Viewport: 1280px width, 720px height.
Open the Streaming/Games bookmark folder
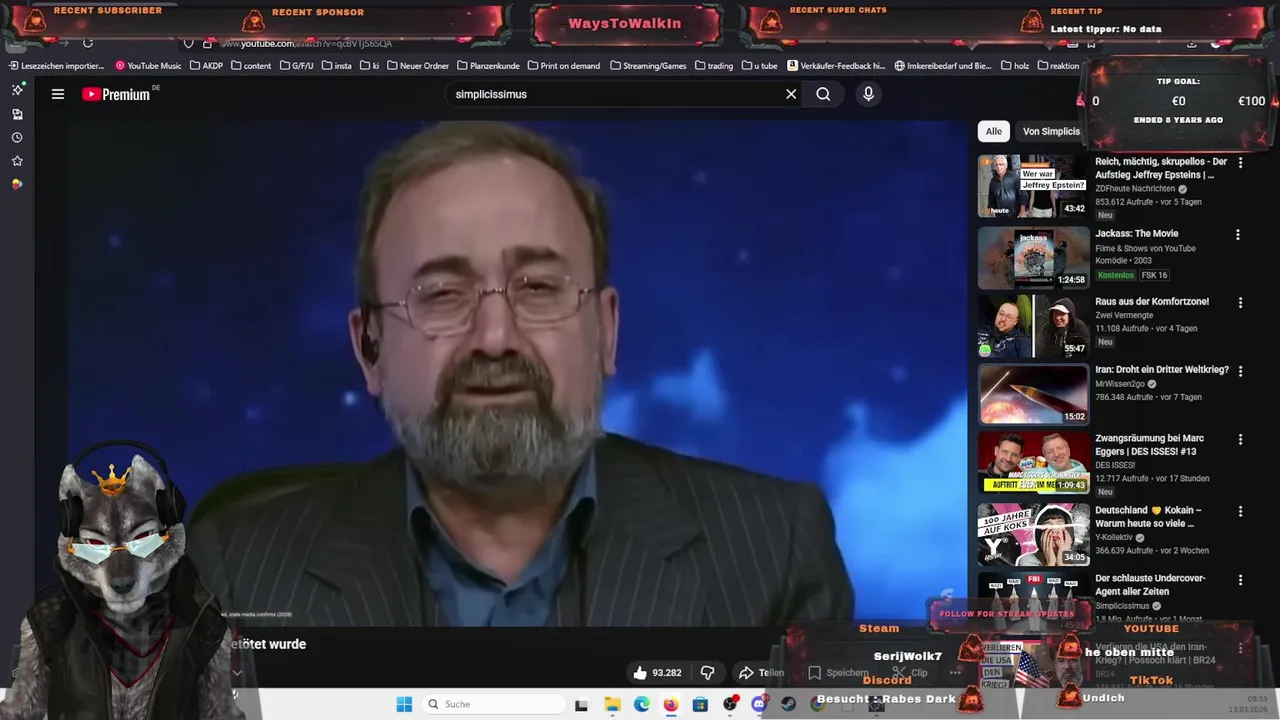647,66
